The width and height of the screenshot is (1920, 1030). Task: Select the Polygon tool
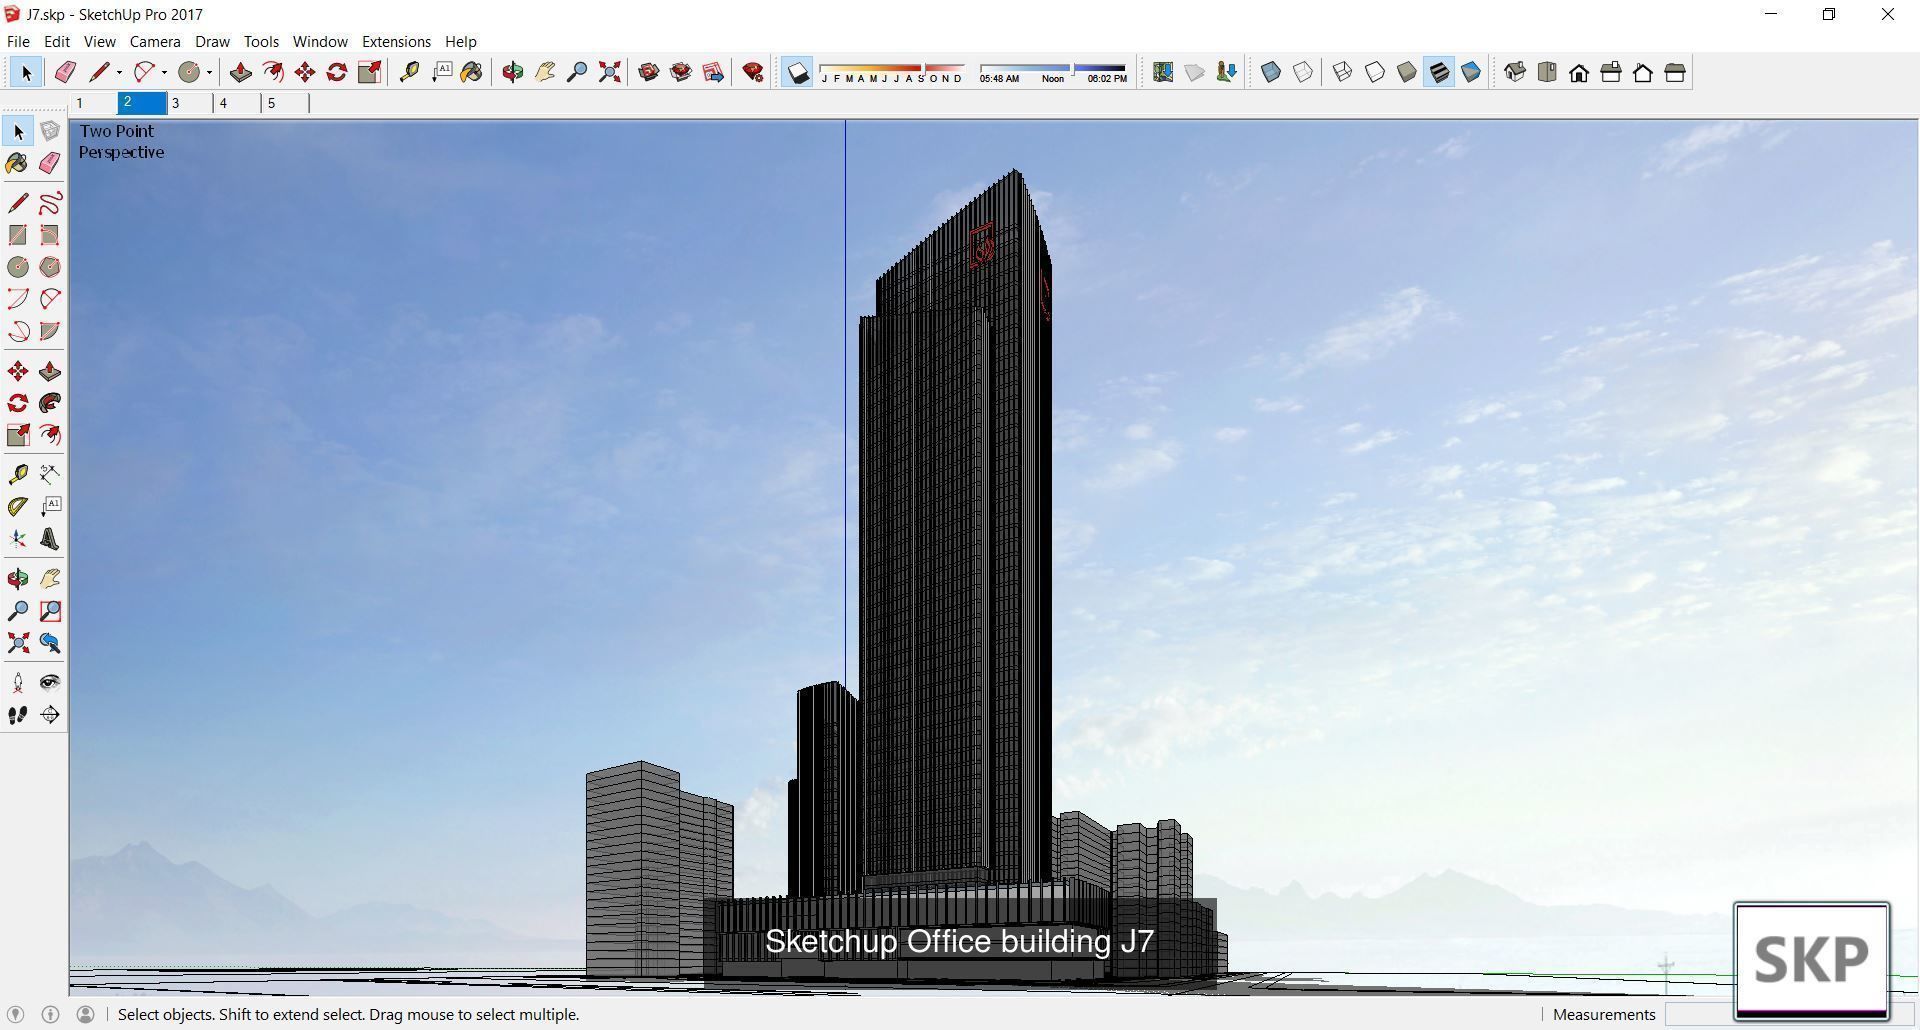point(50,267)
